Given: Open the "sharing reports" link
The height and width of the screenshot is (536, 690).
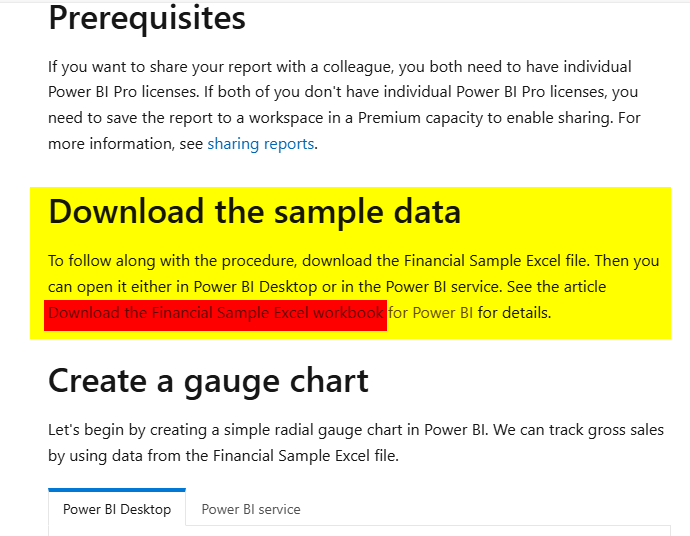Looking at the screenshot, I should tap(261, 144).
